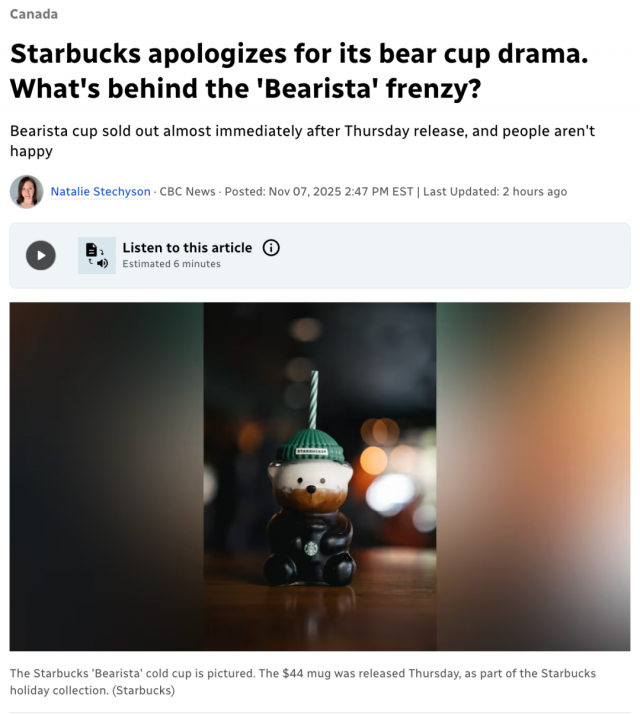Click the CBC News byline text
Viewport: 640px width, 714px height.
point(187,192)
